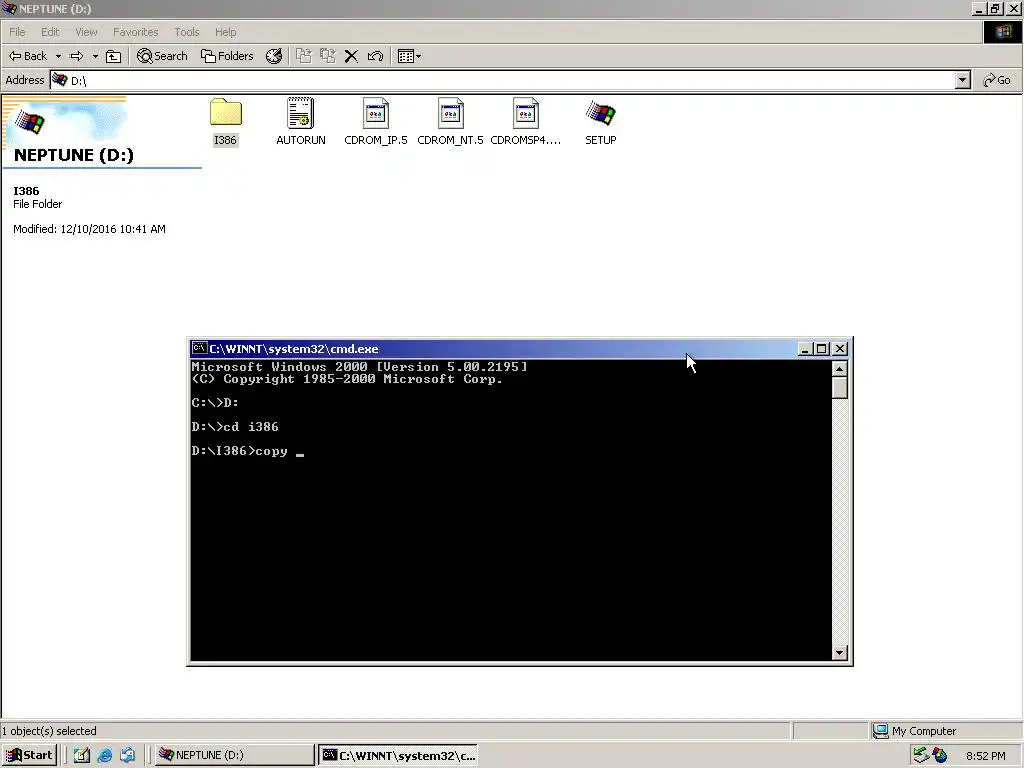This screenshot has width=1024, height=768.
Task: Click the Start button
Action: point(29,755)
